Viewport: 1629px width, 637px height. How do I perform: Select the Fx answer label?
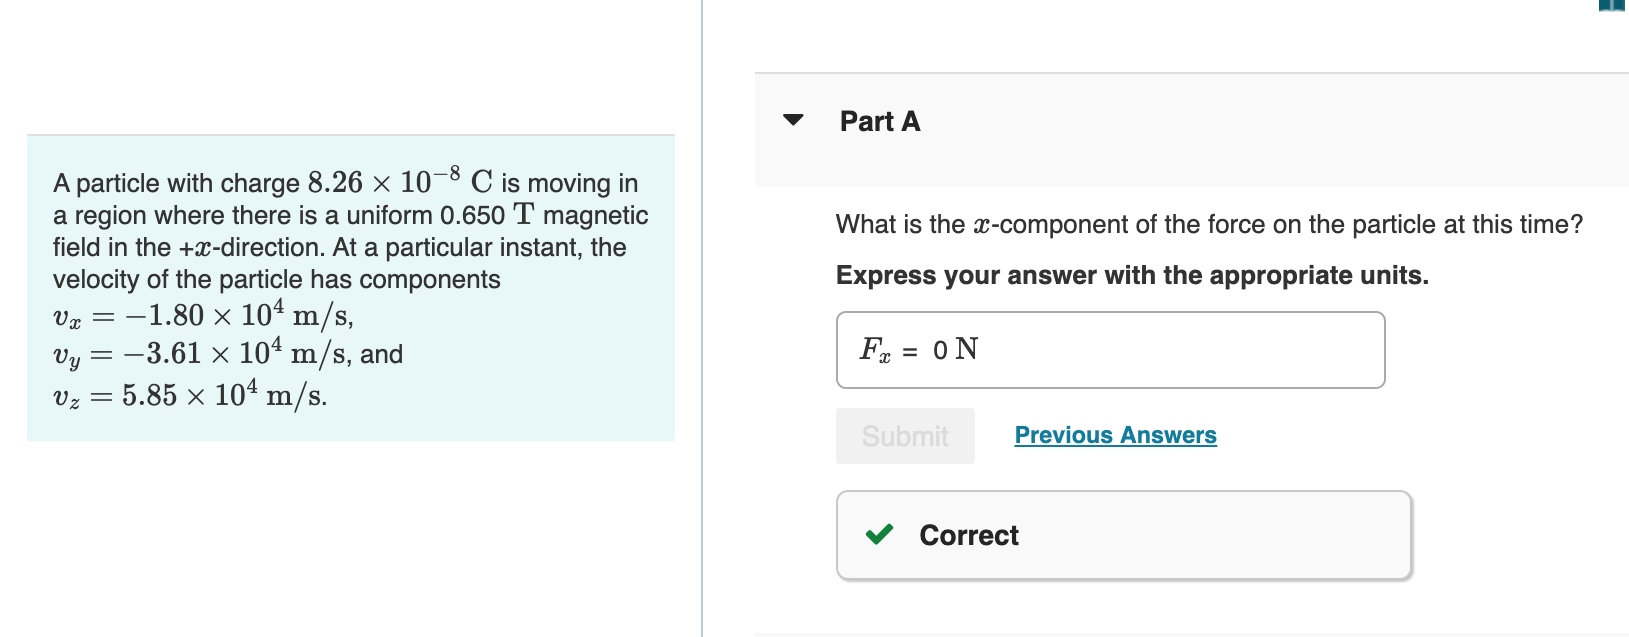(874, 350)
